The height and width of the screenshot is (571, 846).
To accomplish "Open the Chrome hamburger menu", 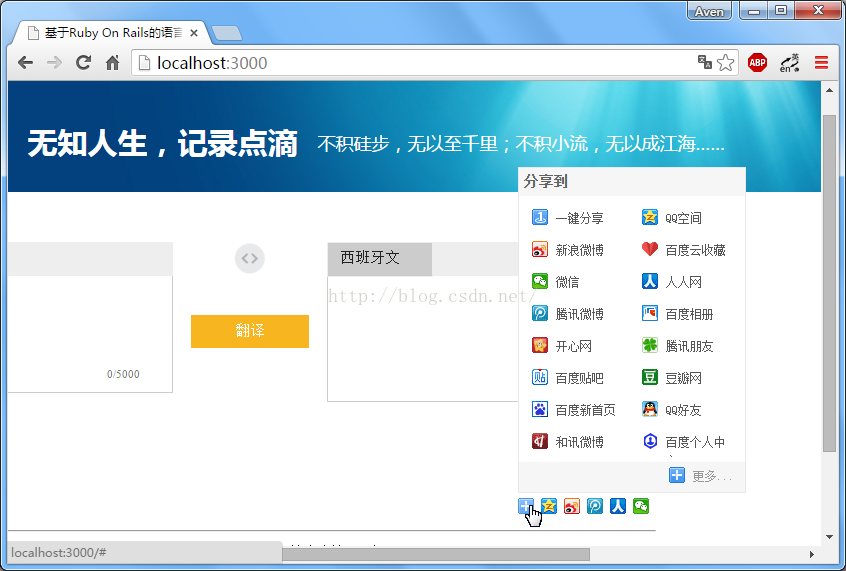I will pyautogui.click(x=821, y=63).
